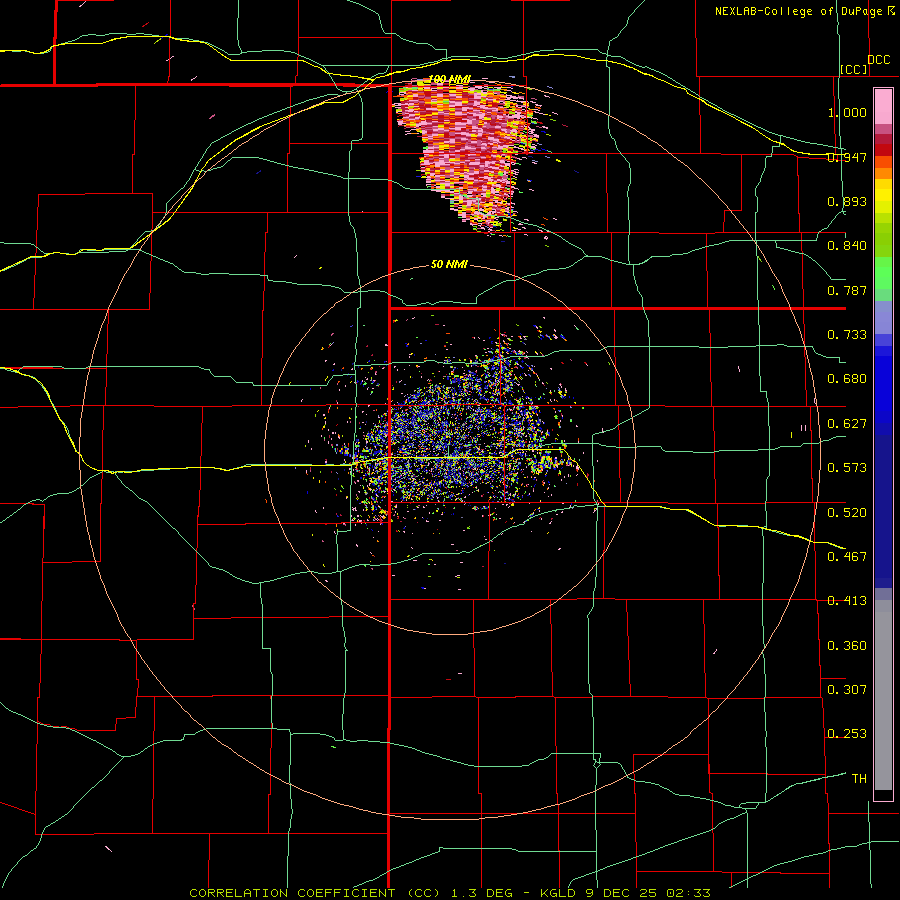The image size is (900, 900).
Task: Select the 0.573 scale value
Action: pos(847,468)
